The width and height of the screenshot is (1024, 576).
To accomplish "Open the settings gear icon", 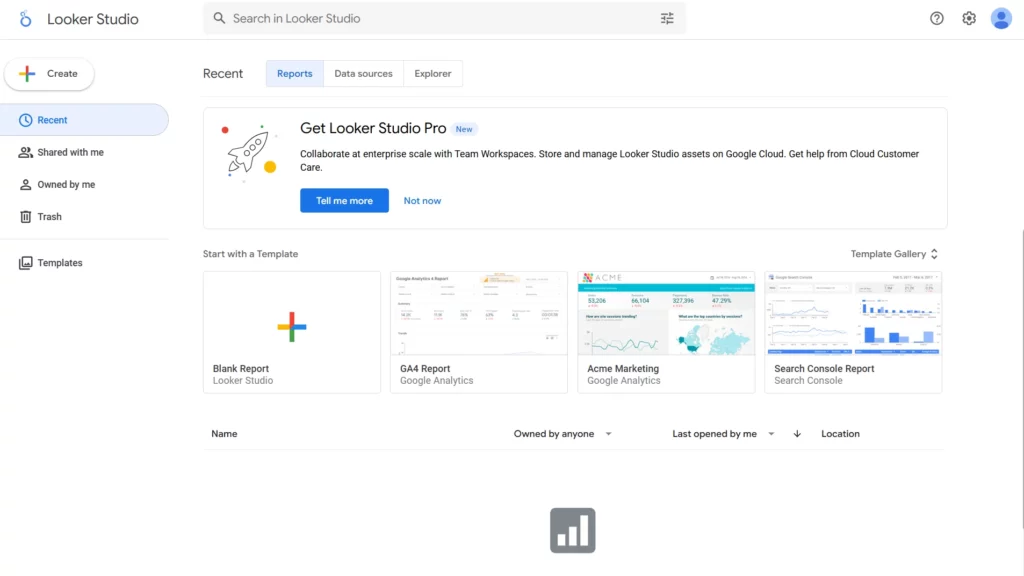I will (x=969, y=18).
